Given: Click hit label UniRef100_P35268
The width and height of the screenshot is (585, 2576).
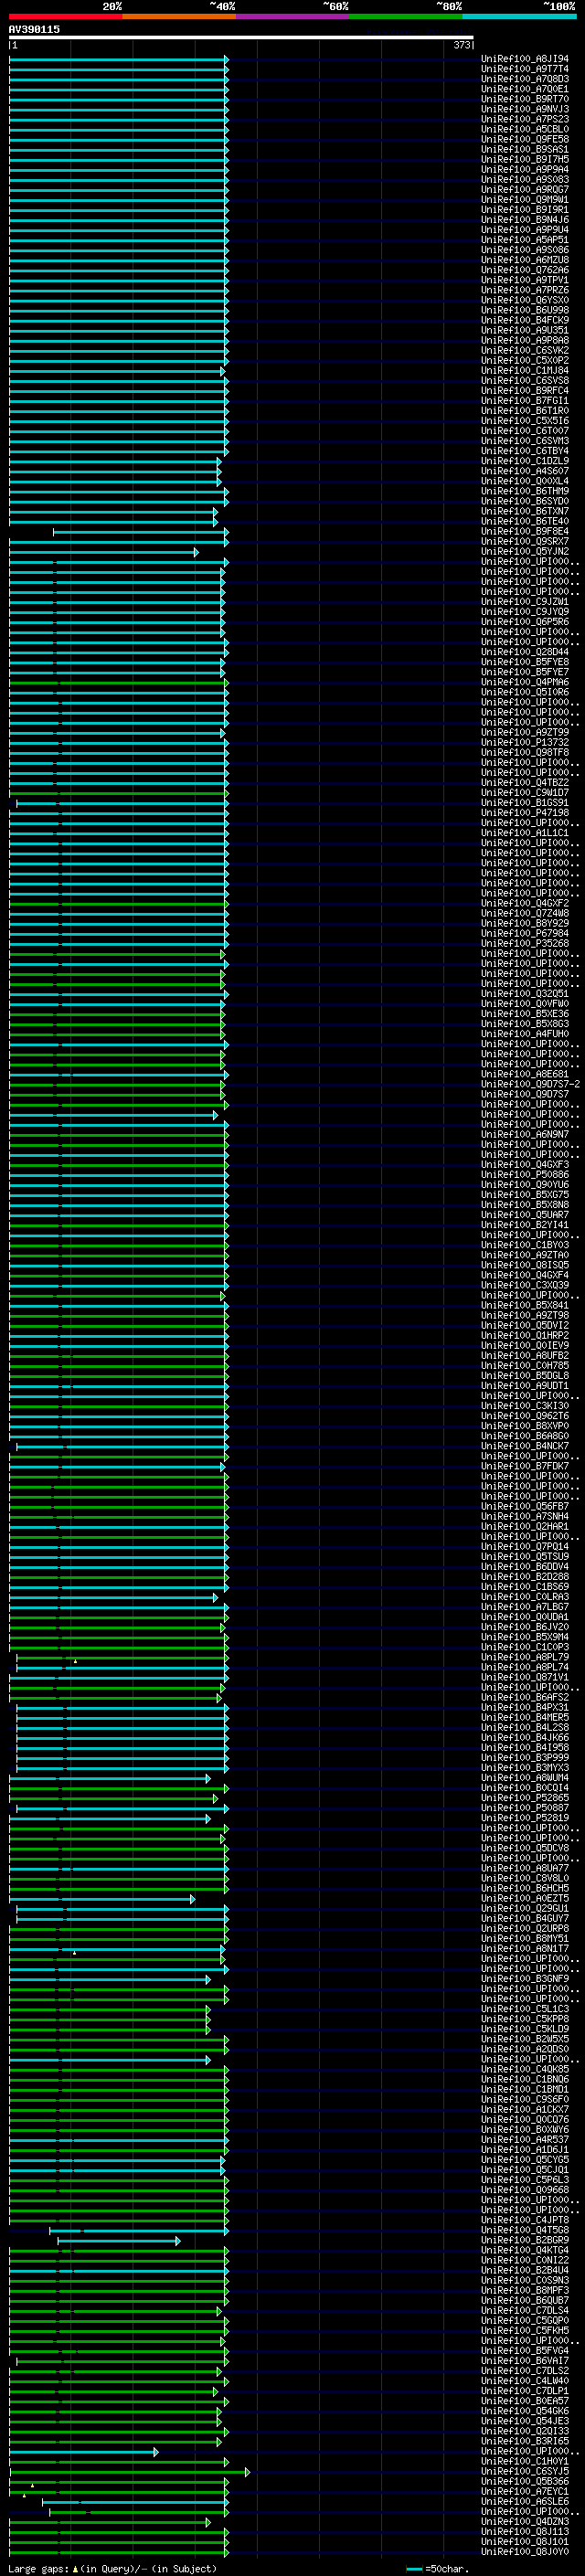Looking at the screenshot, I should click(524, 944).
